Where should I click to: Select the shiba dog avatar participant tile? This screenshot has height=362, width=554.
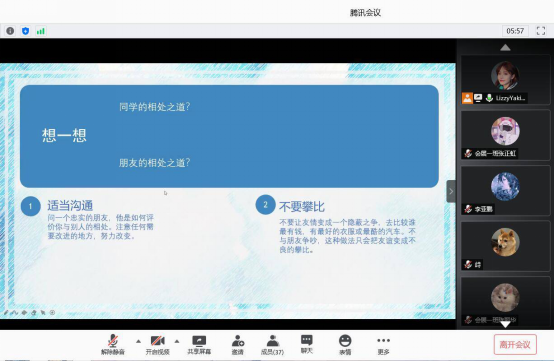[x=505, y=246]
